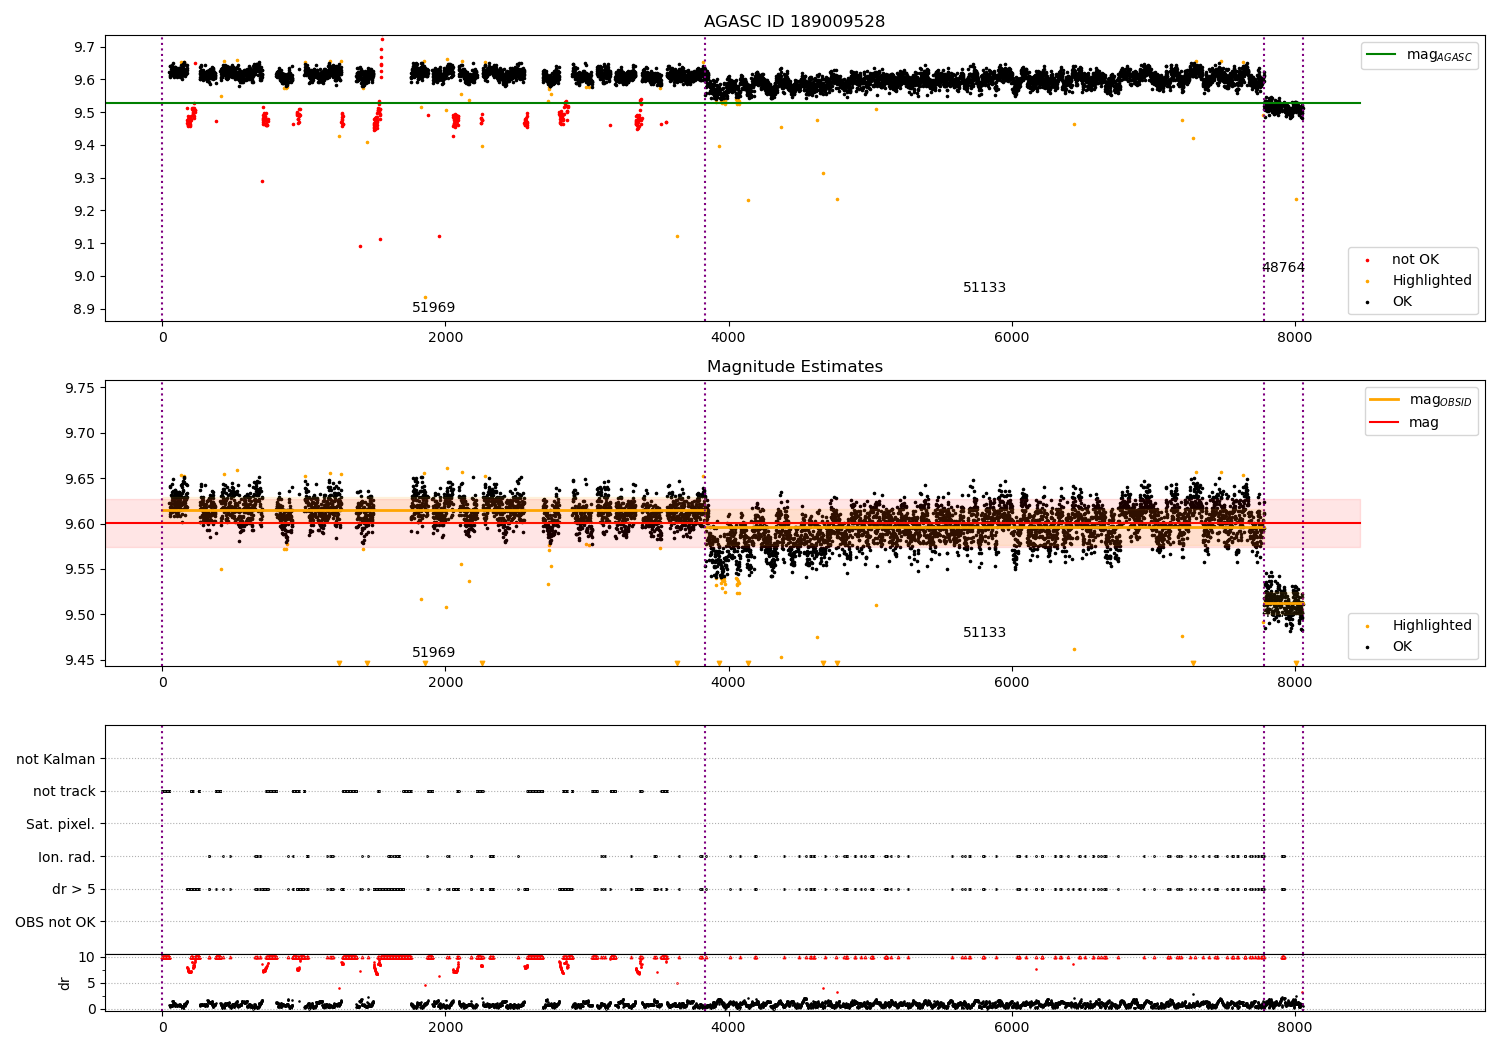Screen dimensions: 1500x1050
Task: Click the '48764' obsid label
Action: point(1283,268)
